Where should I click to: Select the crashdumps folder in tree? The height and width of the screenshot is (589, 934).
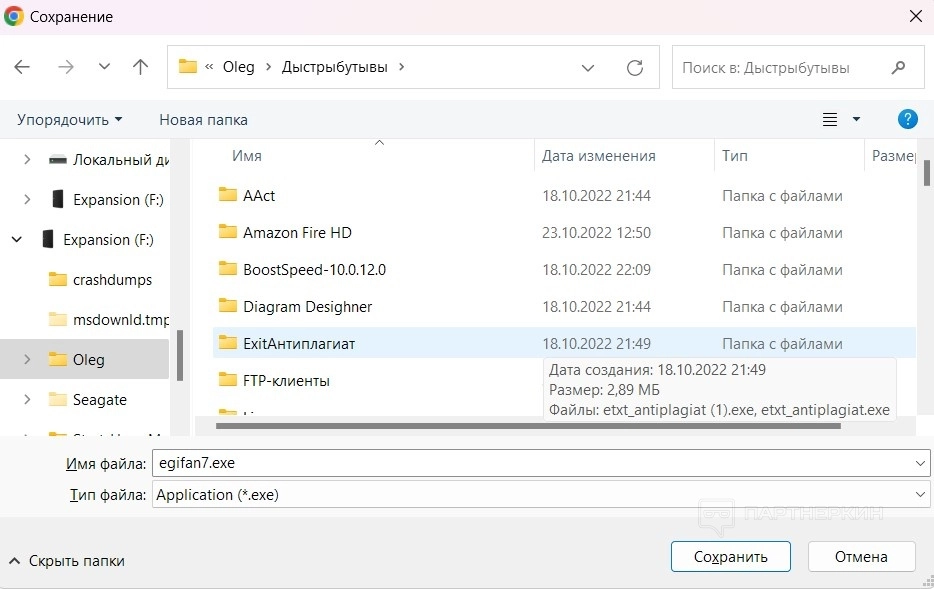pyautogui.click(x=112, y=279)
